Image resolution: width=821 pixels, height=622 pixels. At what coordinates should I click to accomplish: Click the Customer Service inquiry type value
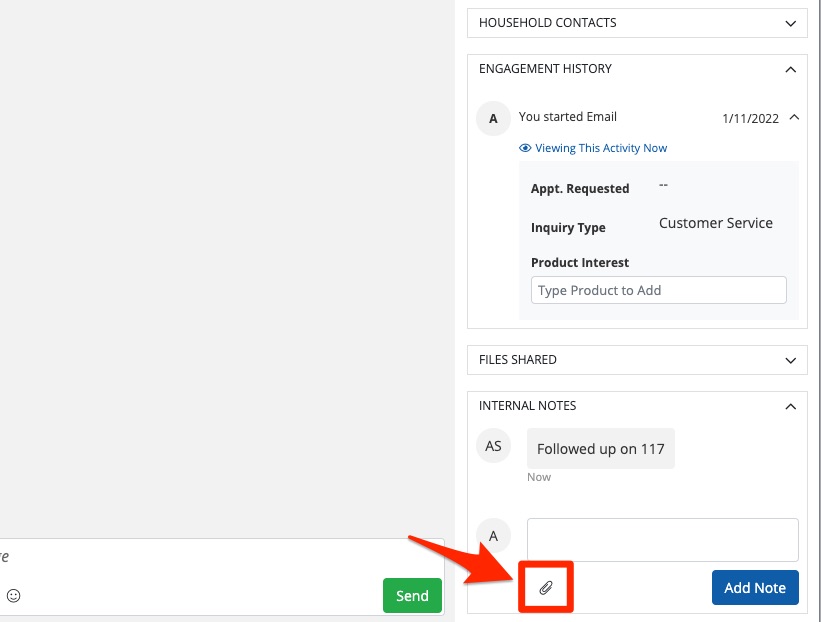715,223
